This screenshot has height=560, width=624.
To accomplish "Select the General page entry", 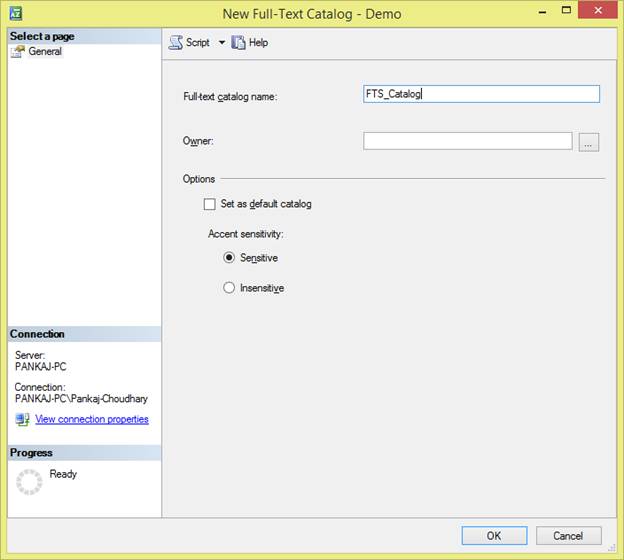I will 45,51.
